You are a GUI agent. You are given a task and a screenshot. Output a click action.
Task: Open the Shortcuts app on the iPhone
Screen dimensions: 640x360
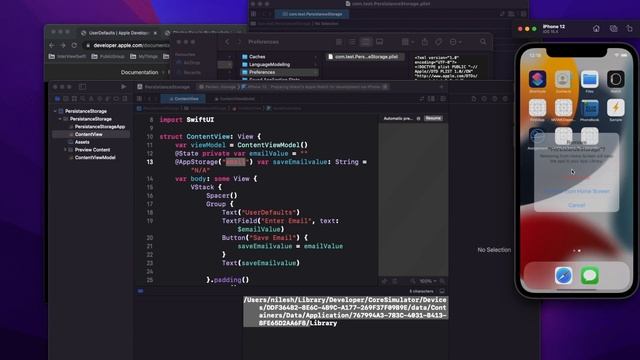538,79
